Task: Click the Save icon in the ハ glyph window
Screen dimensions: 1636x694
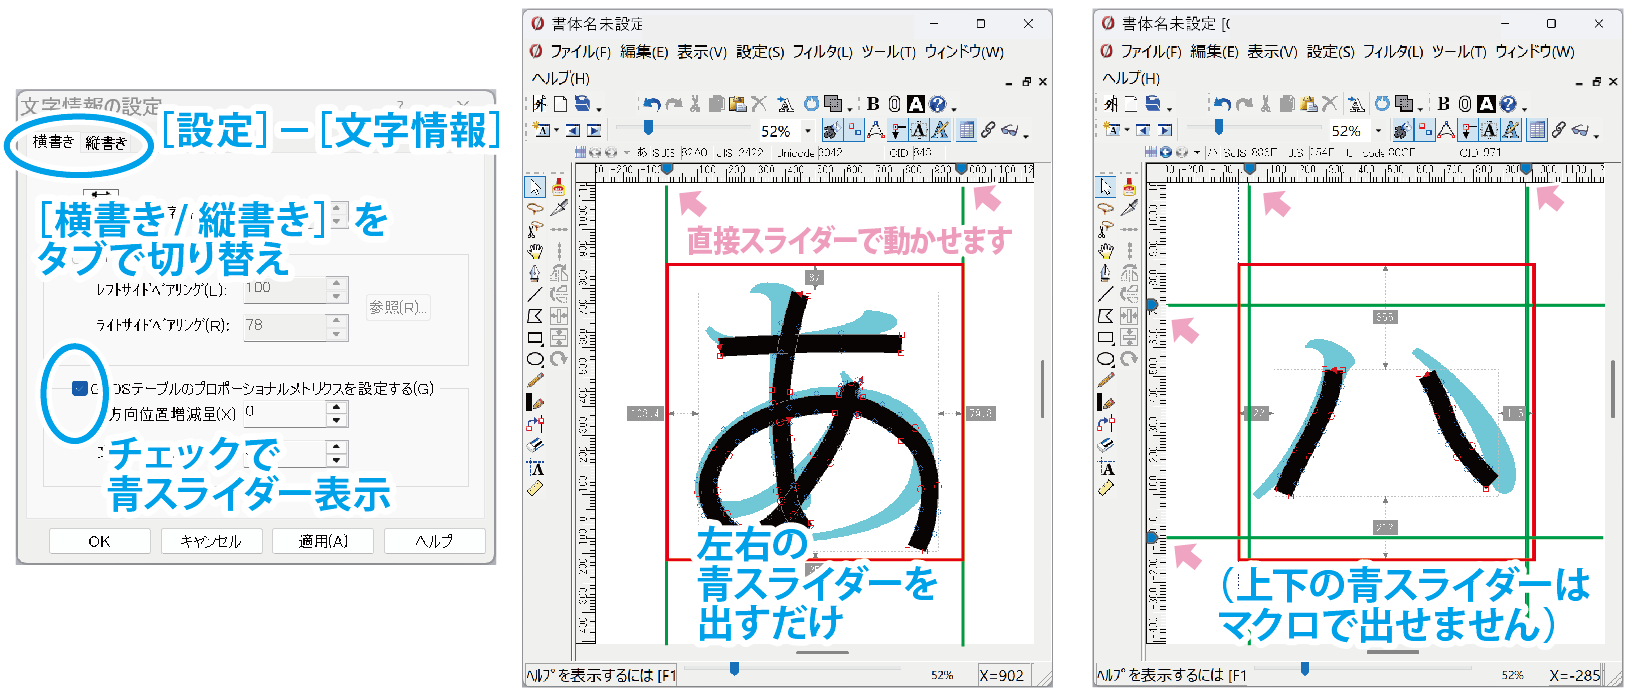Action: coord(1152,103)
